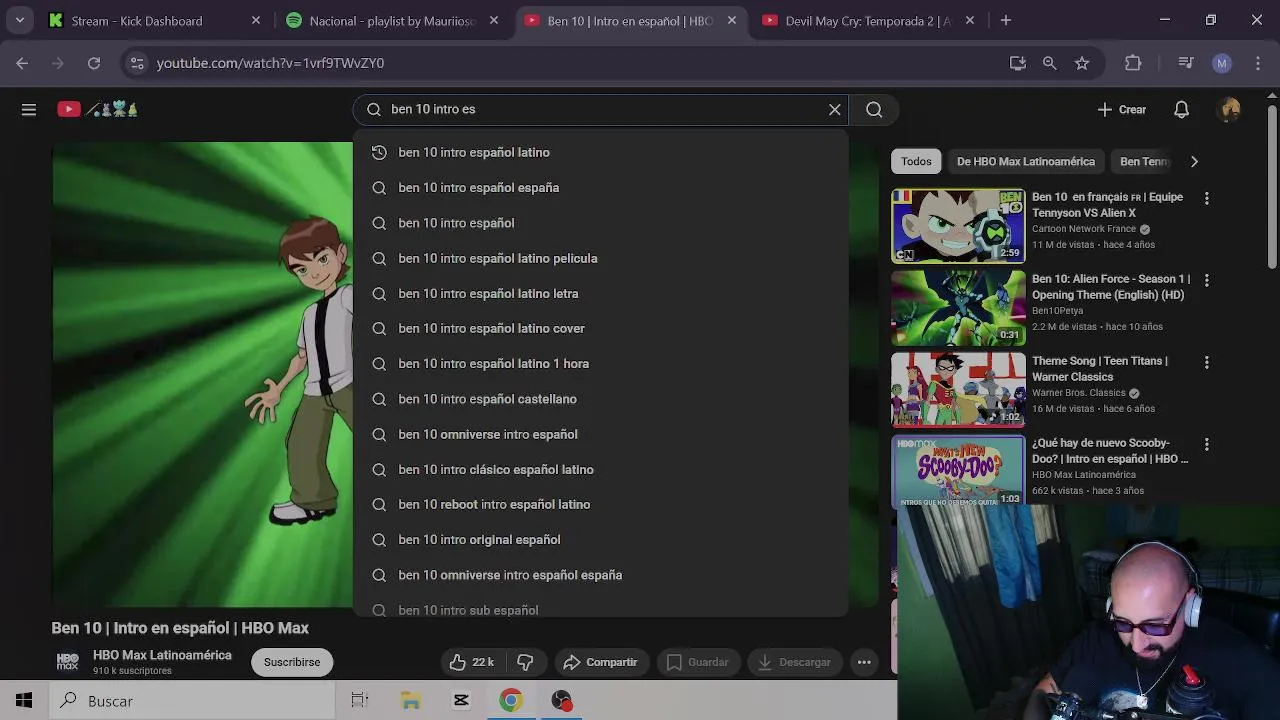Open the Chrome profile M avatar
1280x720 pixels.
(x=1221, y=63)
